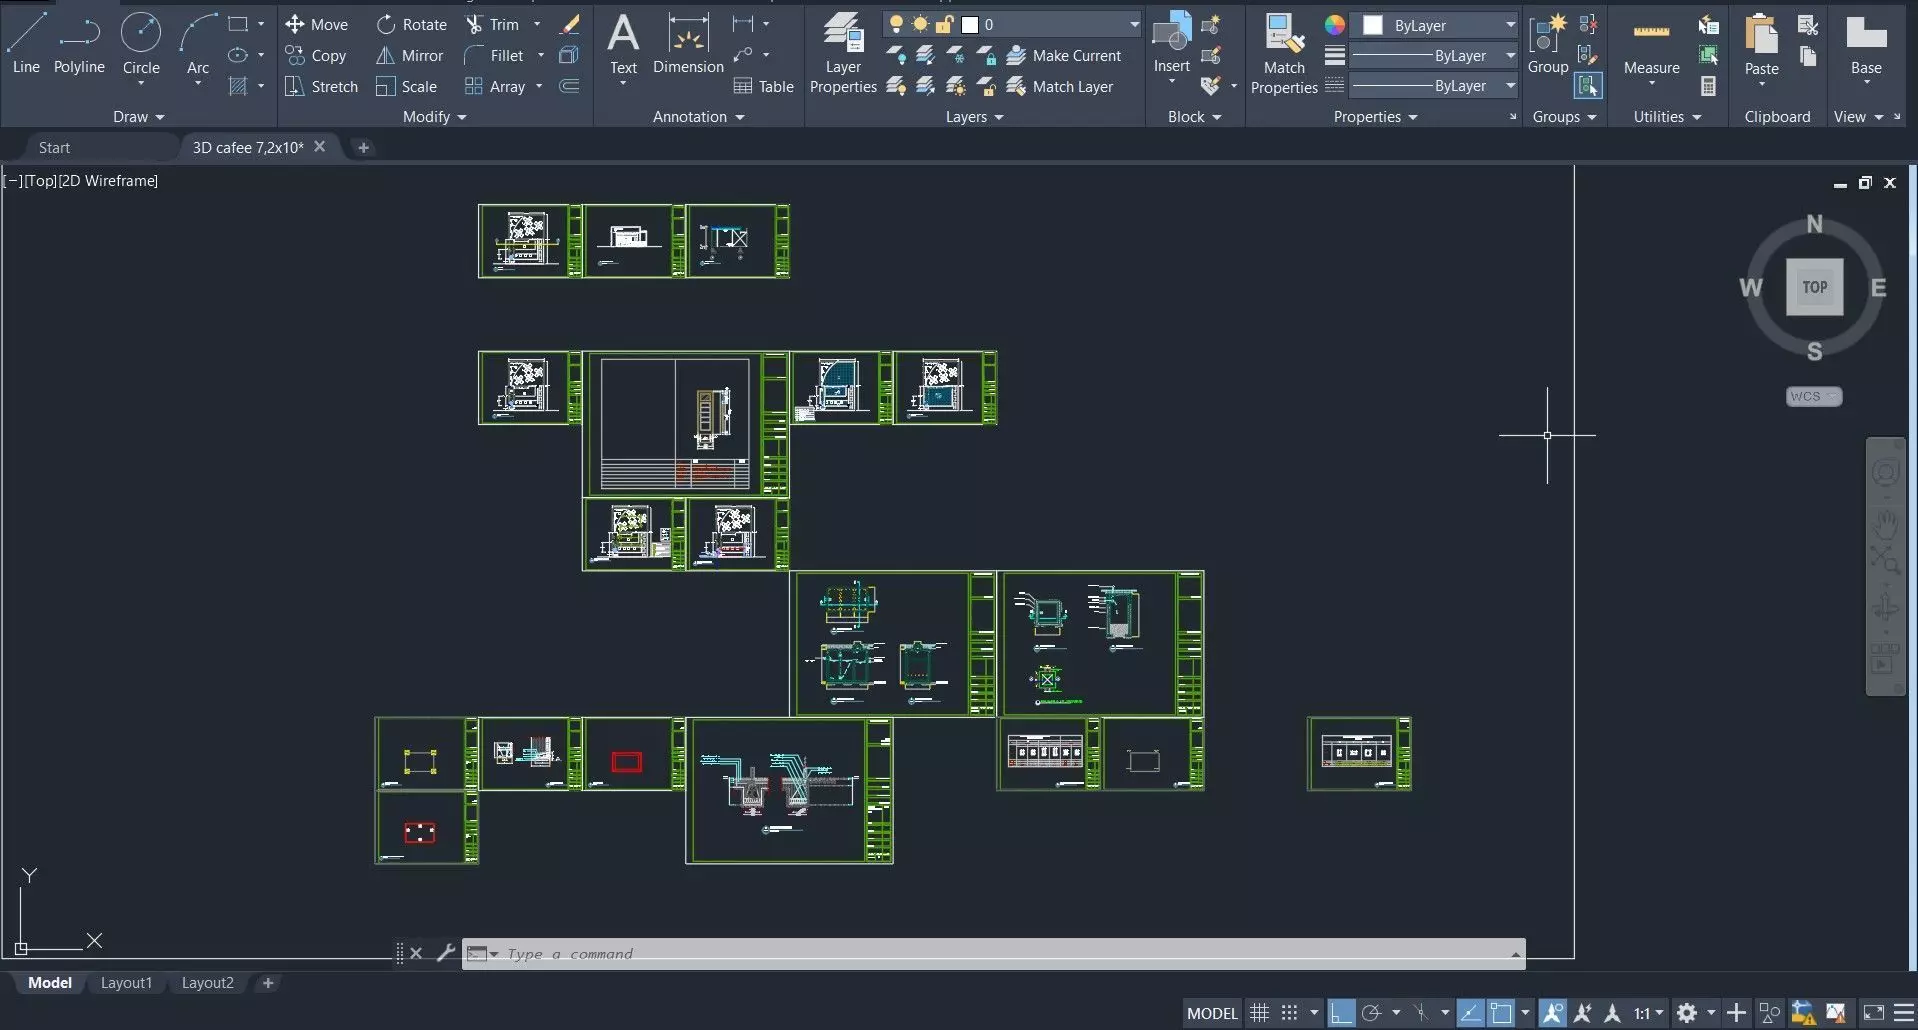Image resolution: width=1918 pixels, height=1030 pixels.
Task: Open the annotation scale 1:1 dropdown
Action: [x=1648, y=1013]
